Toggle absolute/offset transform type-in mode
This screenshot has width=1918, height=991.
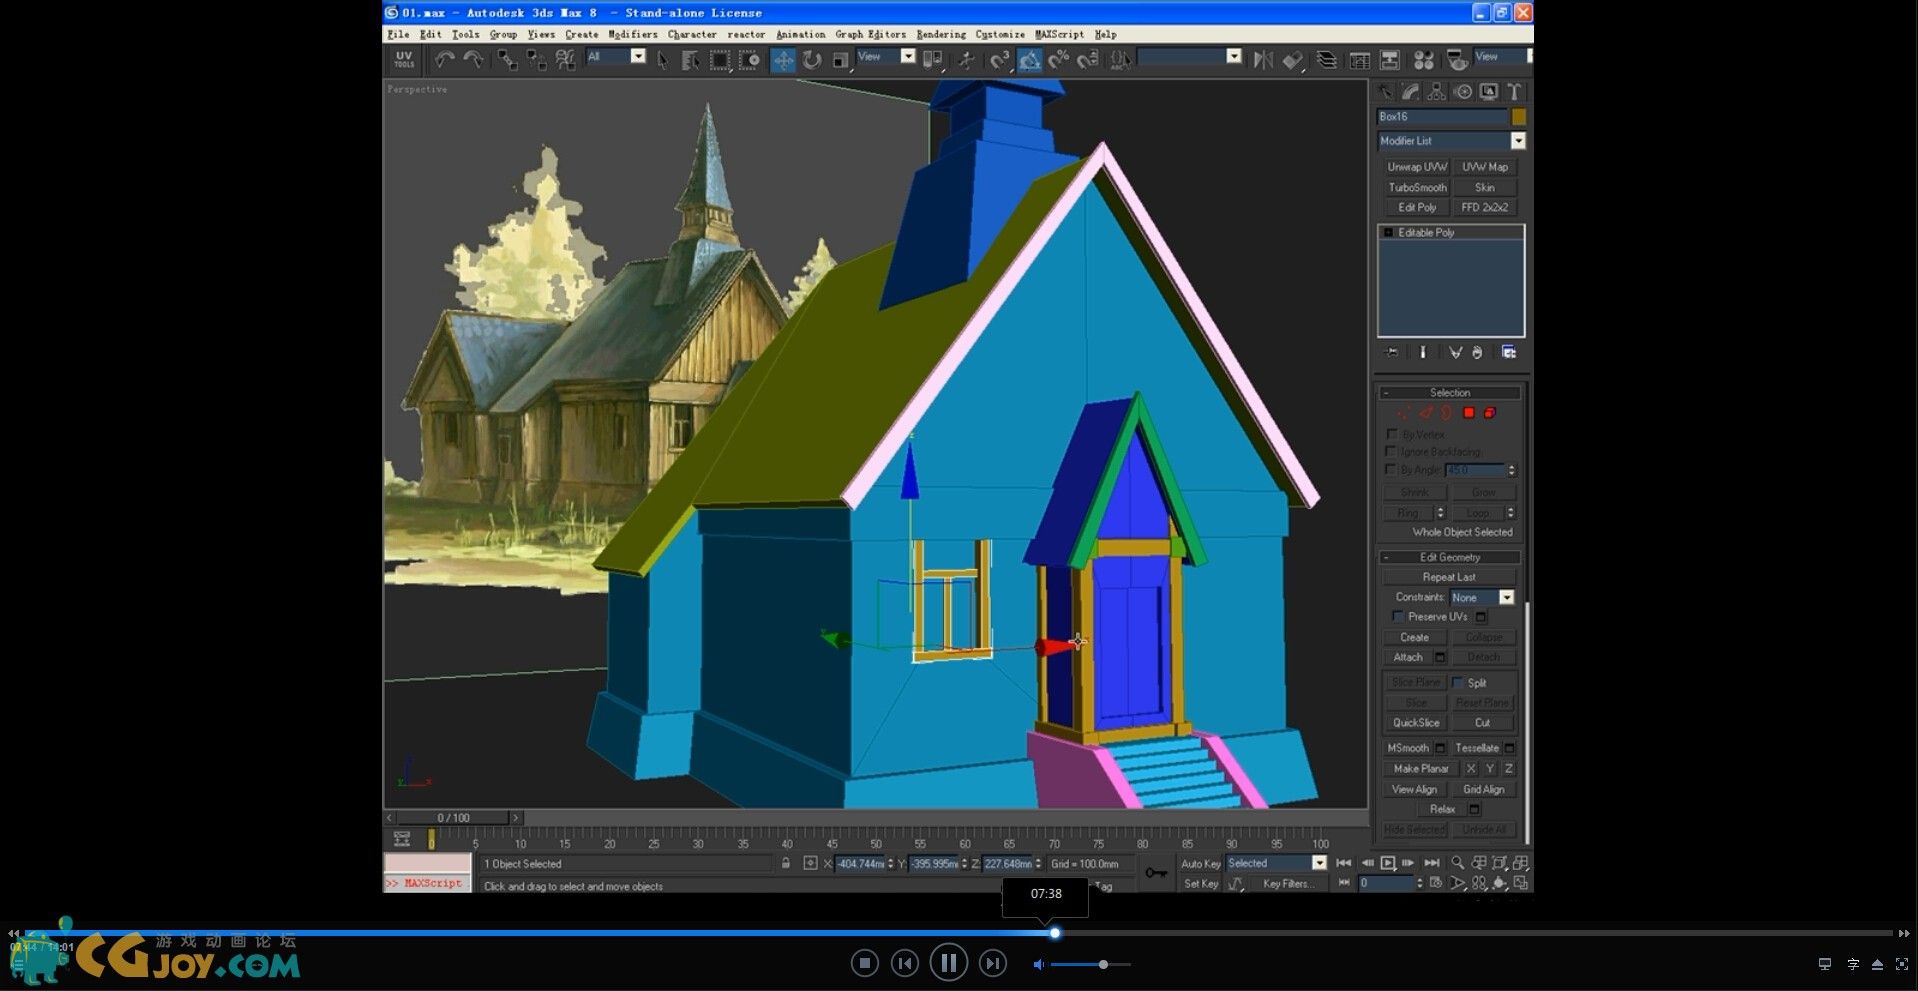(810, 863)
